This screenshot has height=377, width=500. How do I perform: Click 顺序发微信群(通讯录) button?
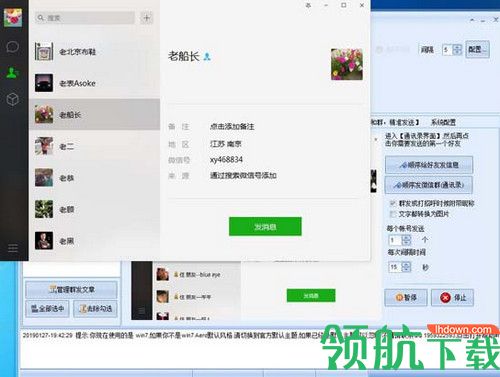(429, 185)
